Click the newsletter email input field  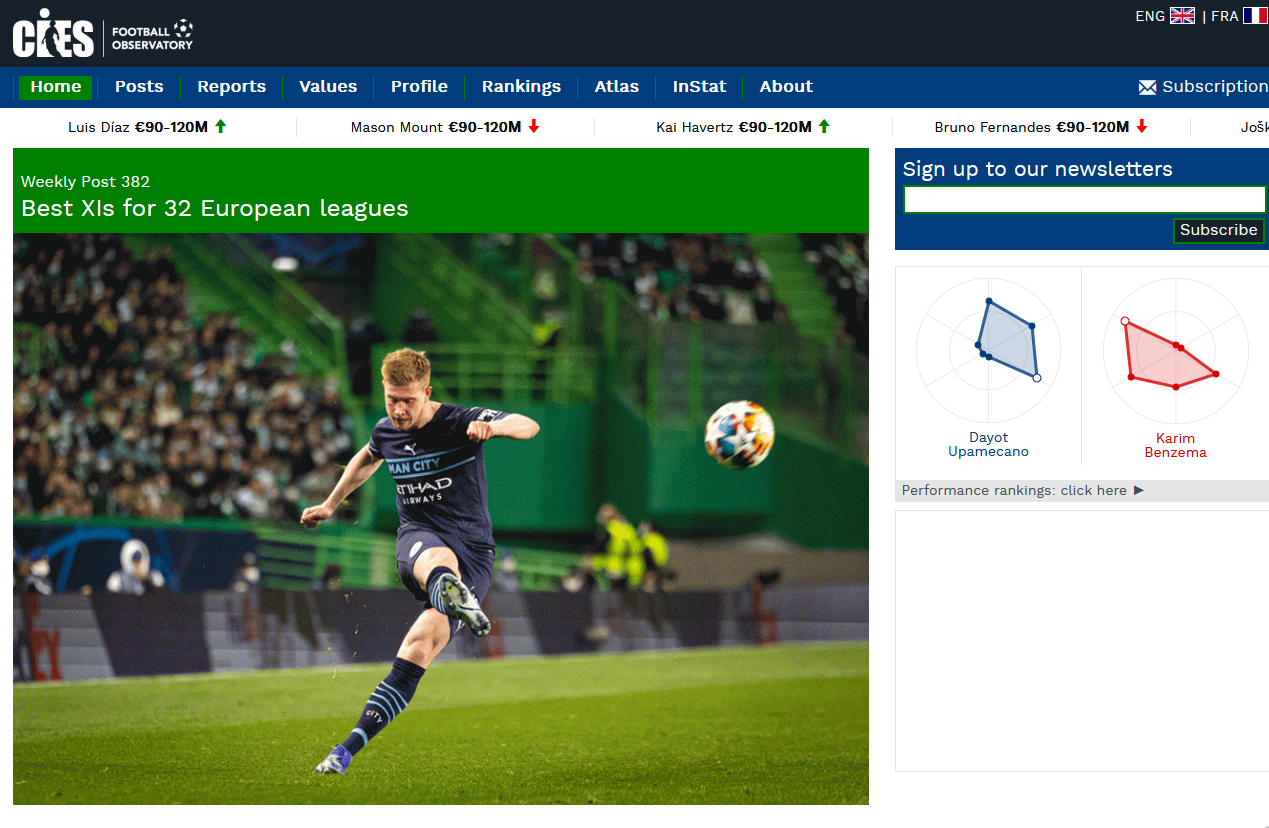[x=1084, y=199]
